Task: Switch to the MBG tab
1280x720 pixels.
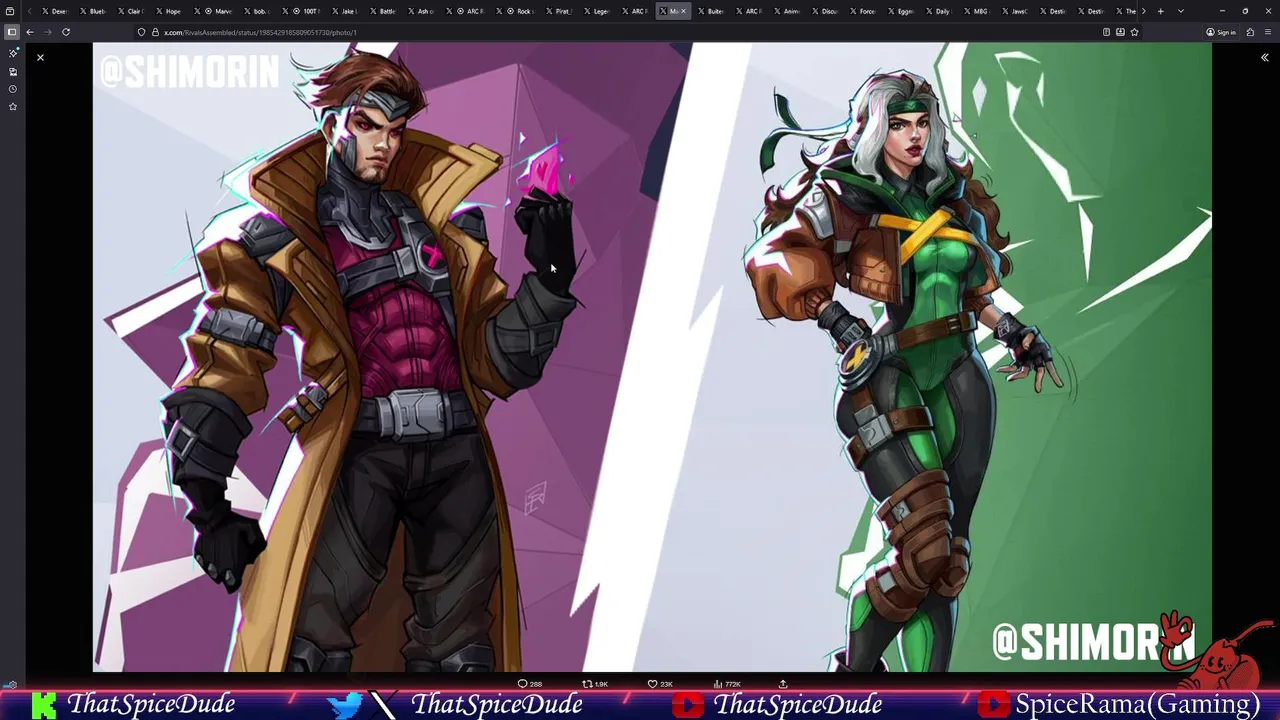Action: (x=976, y=11)
